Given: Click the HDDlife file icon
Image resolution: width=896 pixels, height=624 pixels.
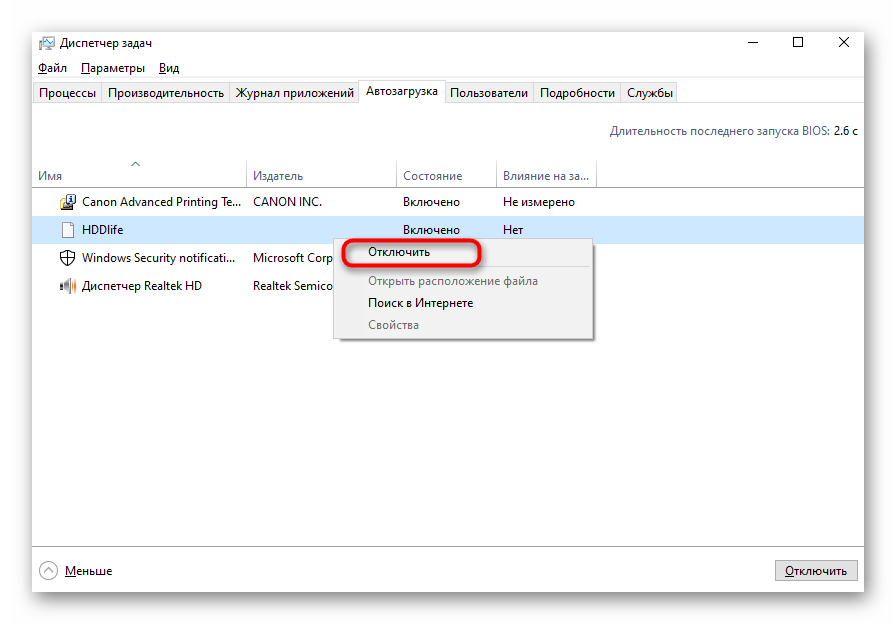Looking at the screenshot, I should pos(68,230).
